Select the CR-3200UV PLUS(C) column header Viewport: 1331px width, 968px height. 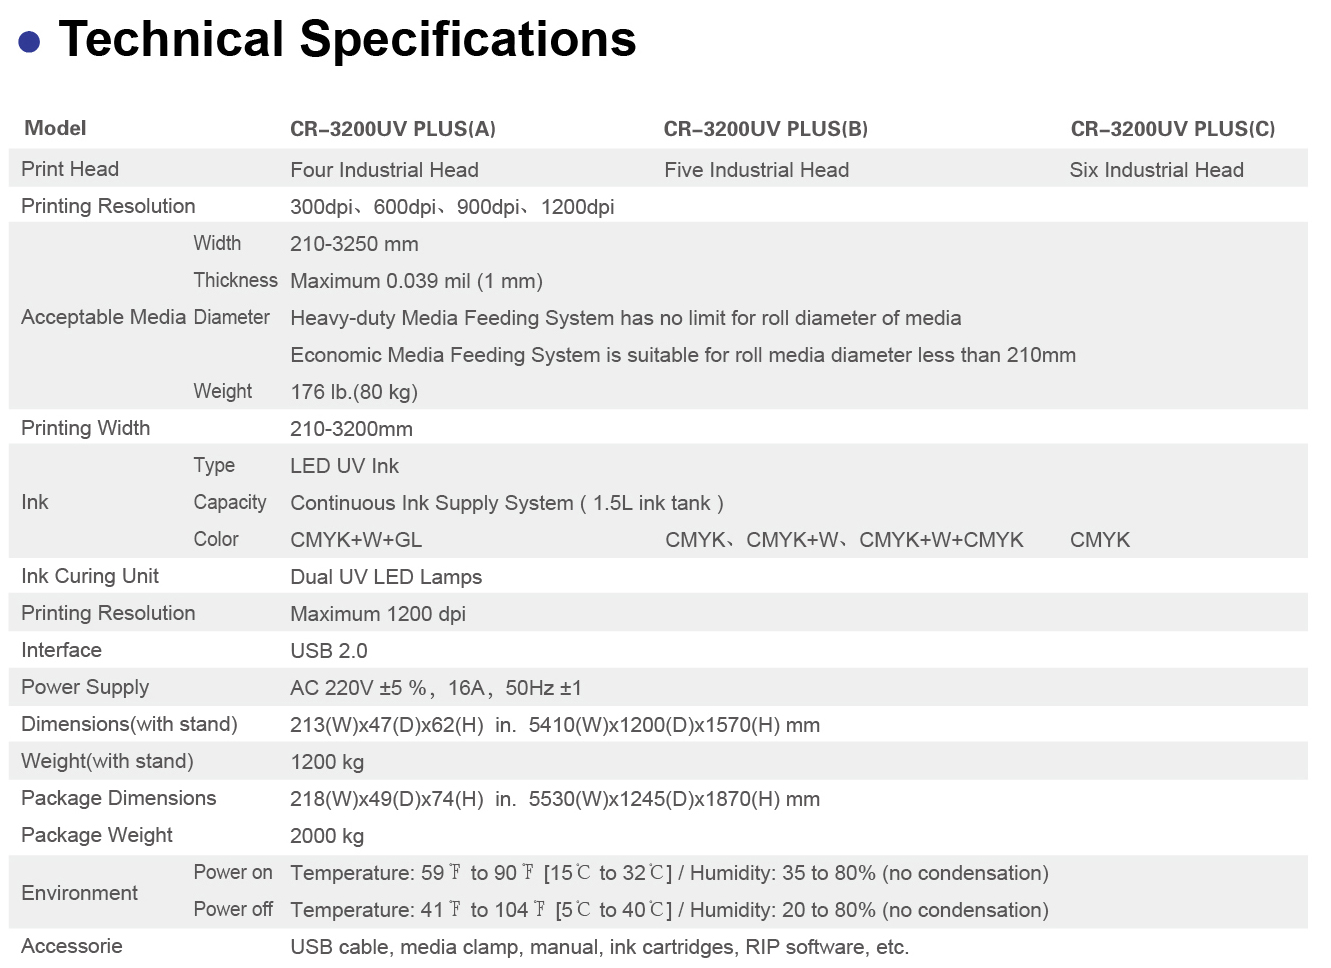[x=1172, y=129]
